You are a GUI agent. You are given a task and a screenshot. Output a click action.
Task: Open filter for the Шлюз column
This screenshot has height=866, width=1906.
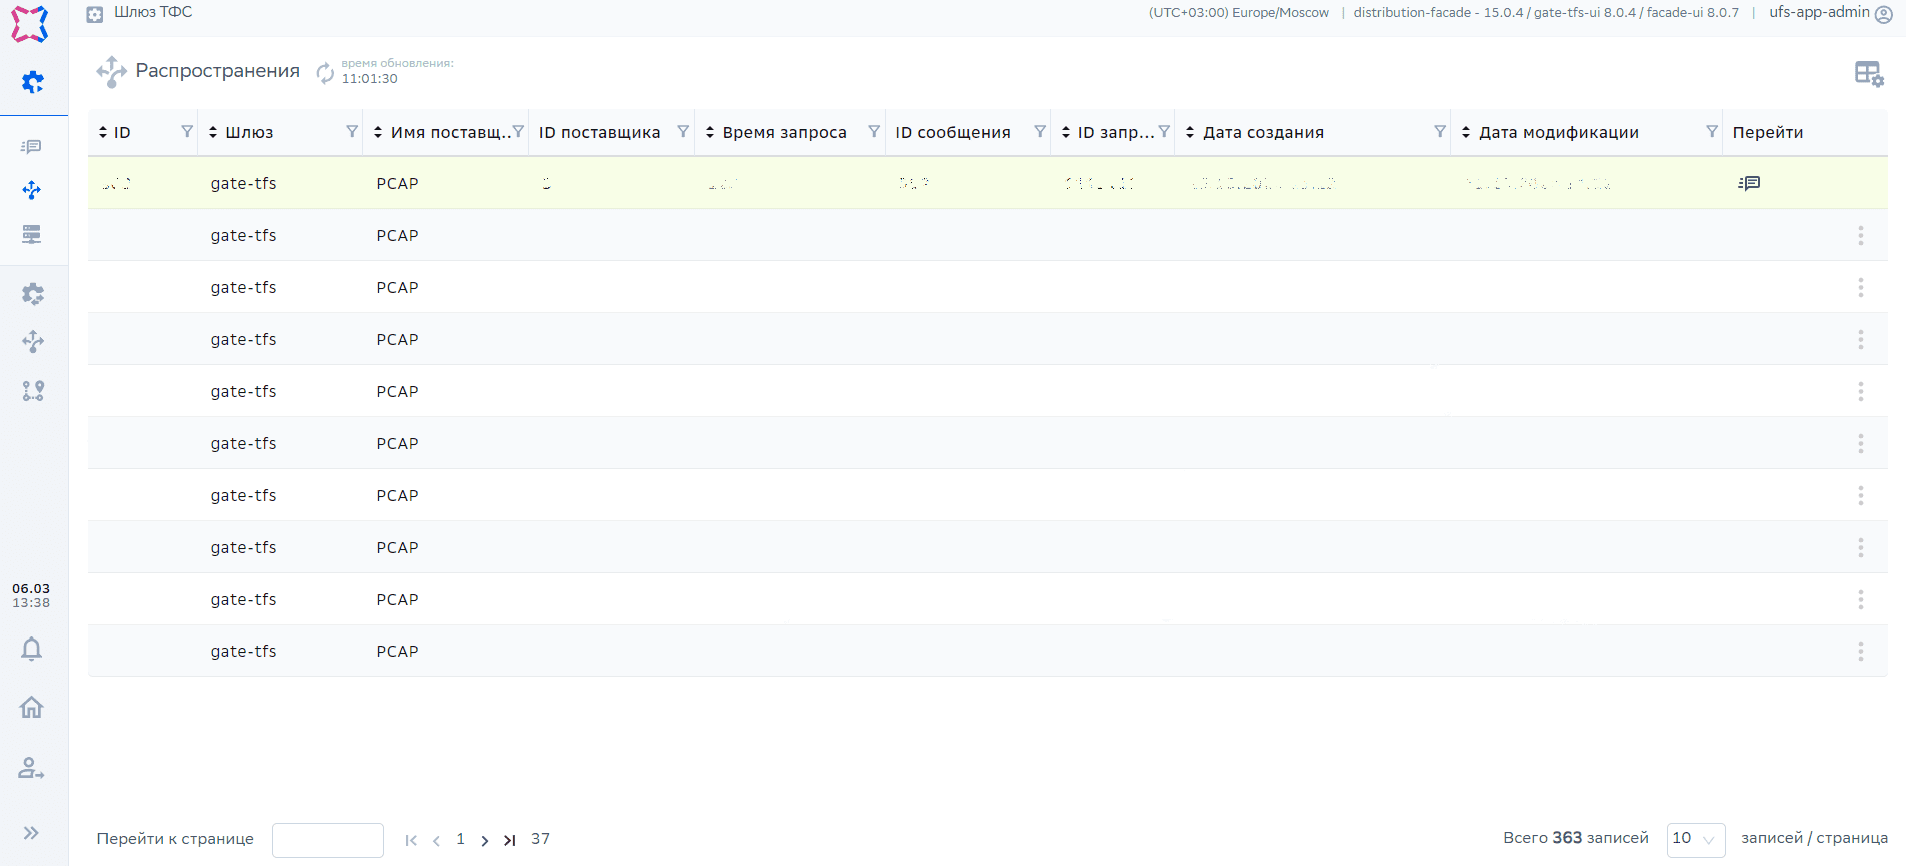coord(352,132)
